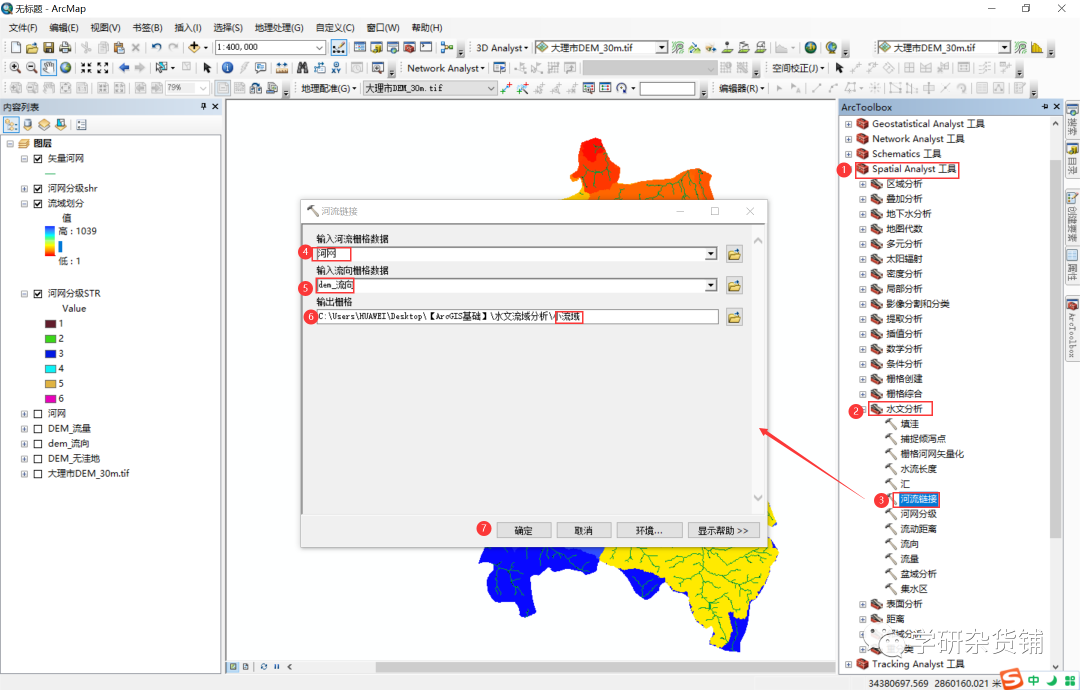Open the input flow direction raster dropdown
This screenshot has width=1080, height=690.
coord(711,285)
